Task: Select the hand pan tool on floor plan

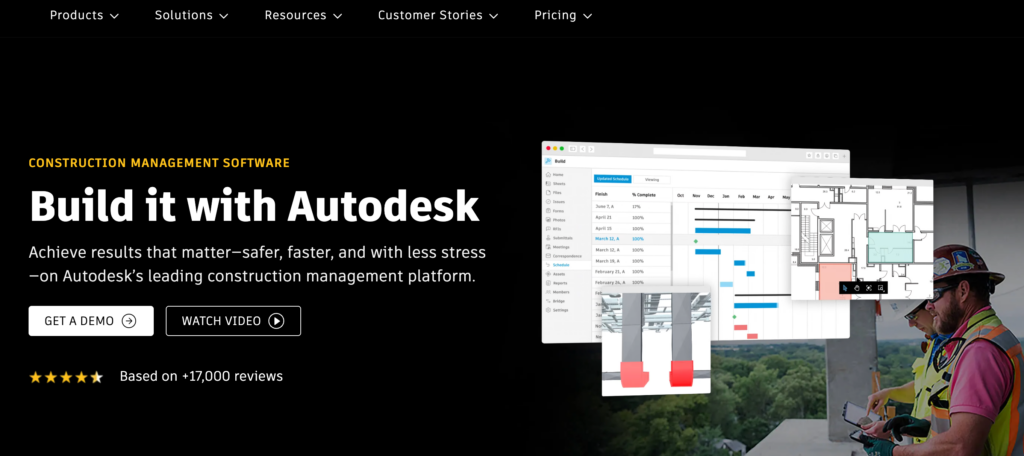Action: (857, 288)
